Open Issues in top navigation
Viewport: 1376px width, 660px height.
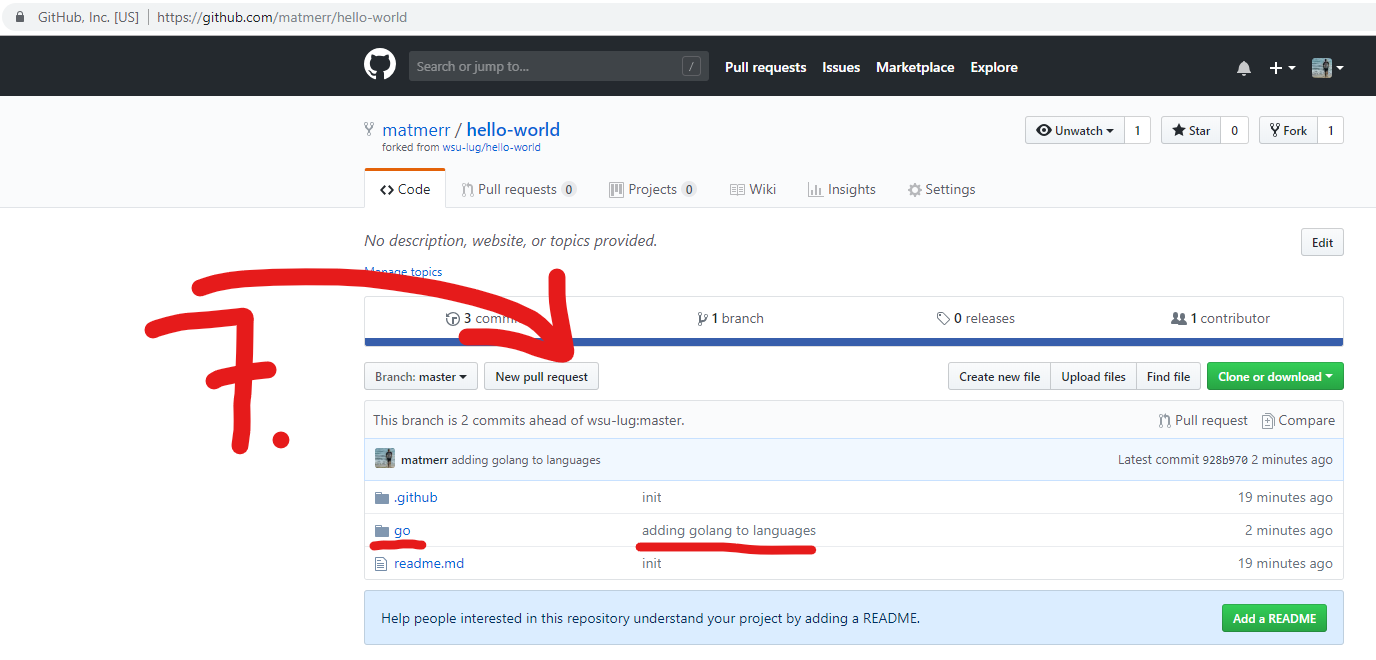click(841, 67)
